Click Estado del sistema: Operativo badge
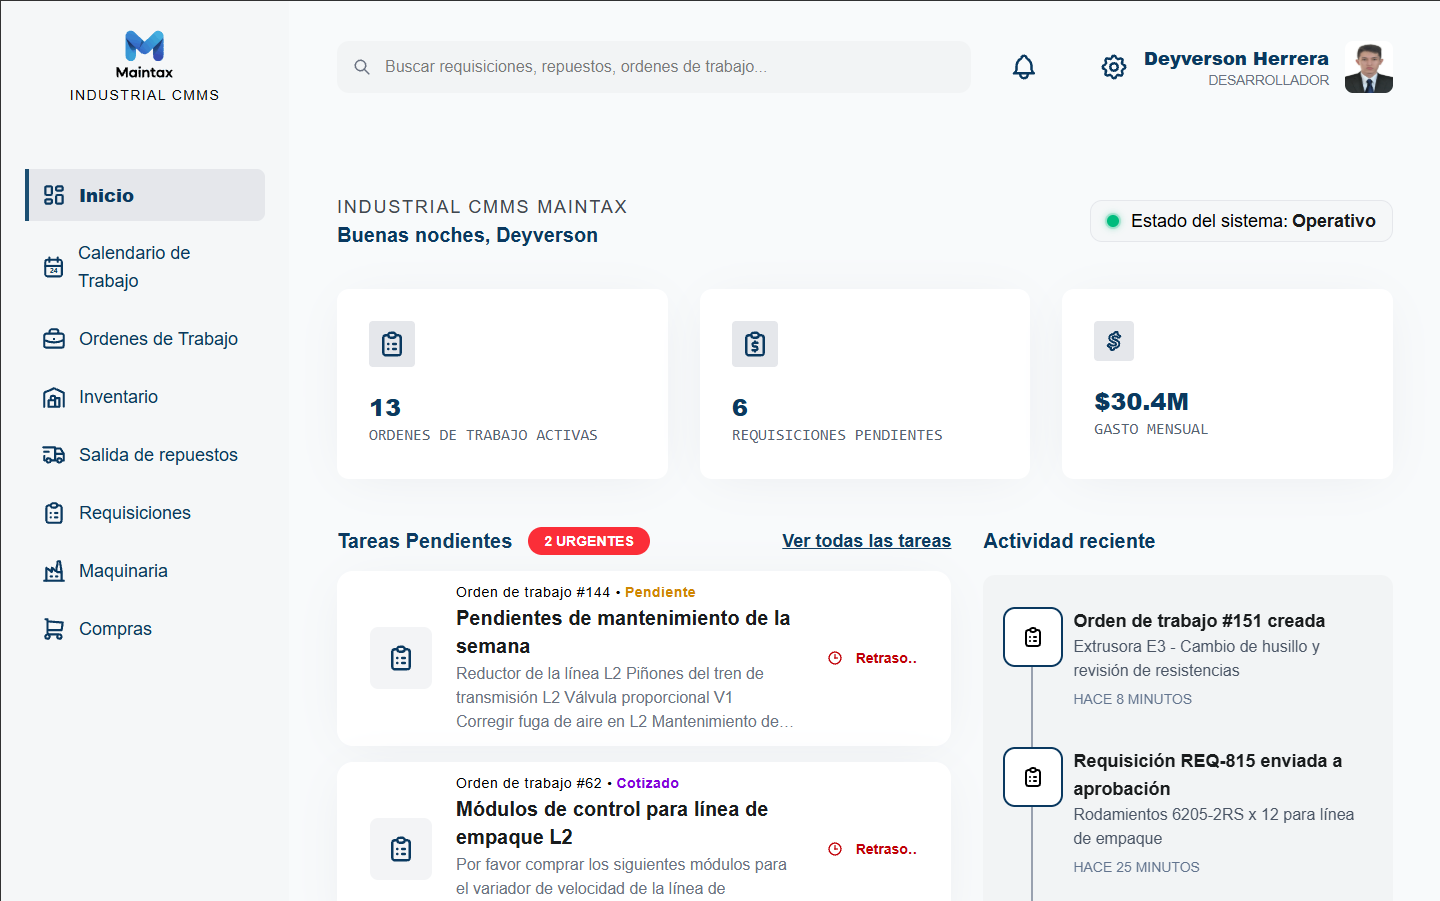The height and width of the screenshot is (901, 1440). pyautogui.click(x=1241, y=221)
